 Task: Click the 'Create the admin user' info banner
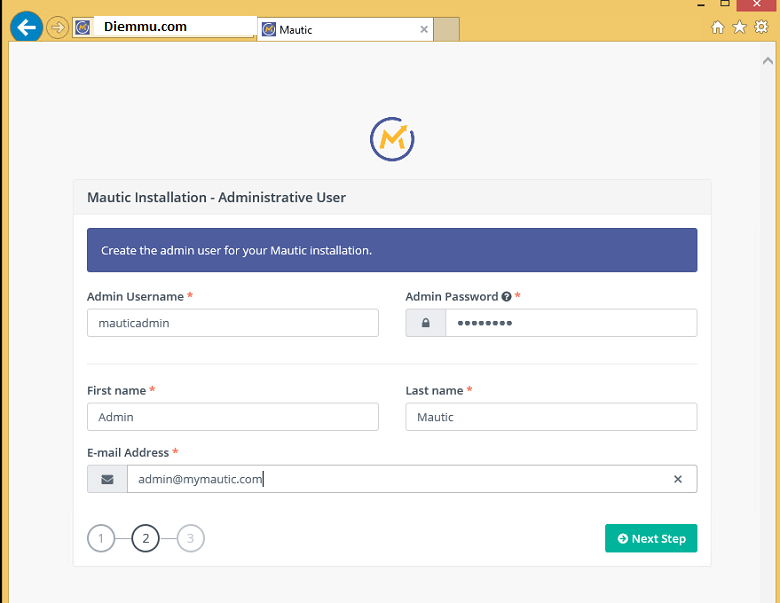pos(392,250)
